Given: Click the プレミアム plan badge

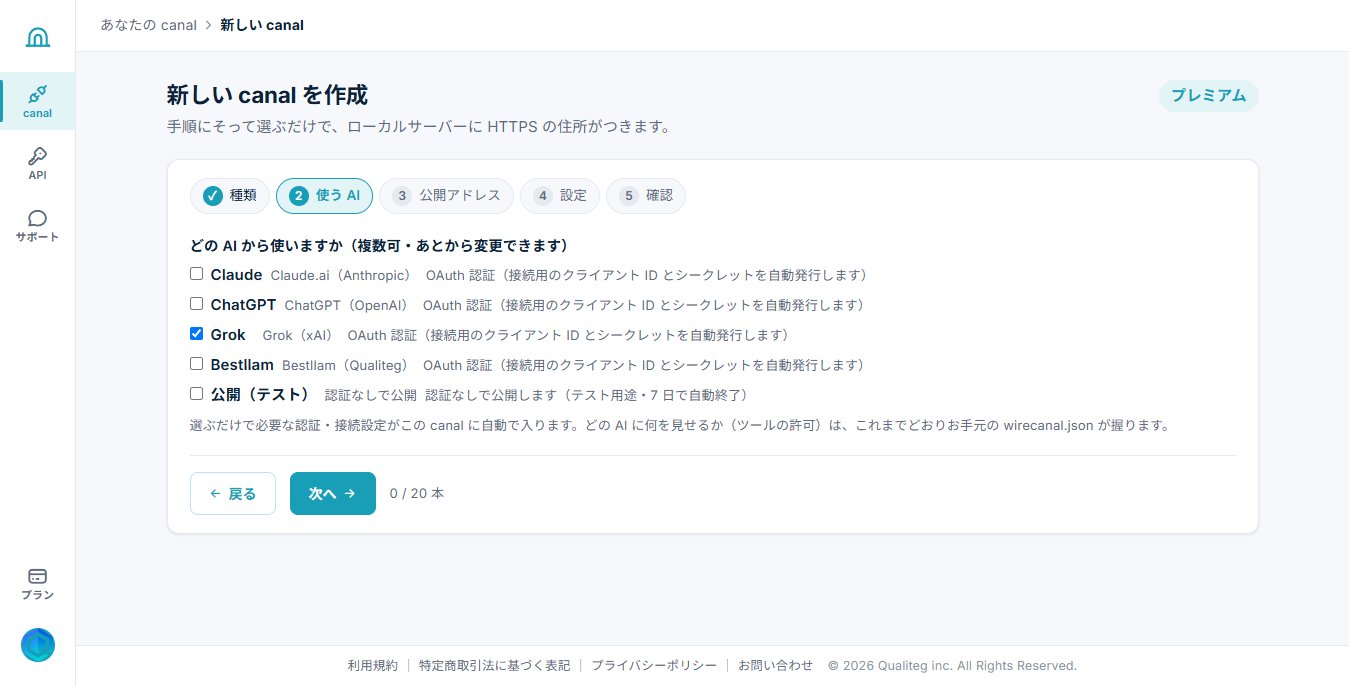Looking at the screenshot, I should pyautogui.click(x=1208, y=96).
